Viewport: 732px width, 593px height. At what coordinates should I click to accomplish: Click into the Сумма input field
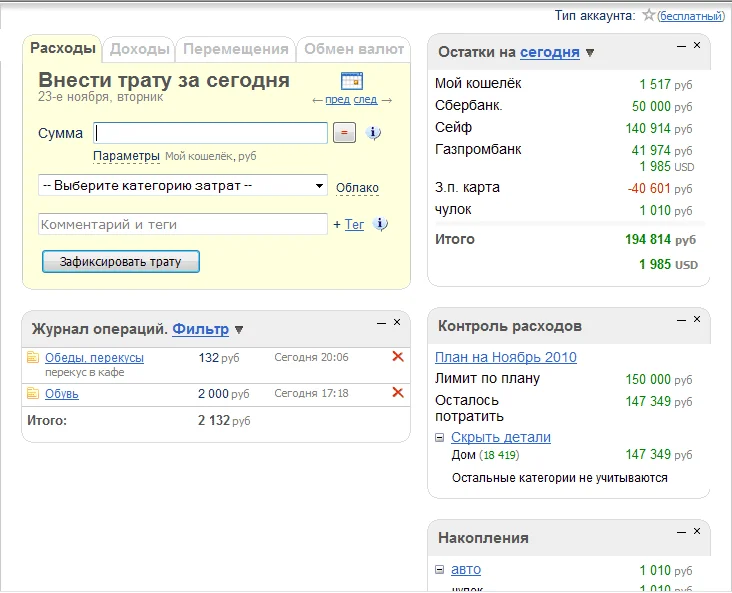click(211, 133)
